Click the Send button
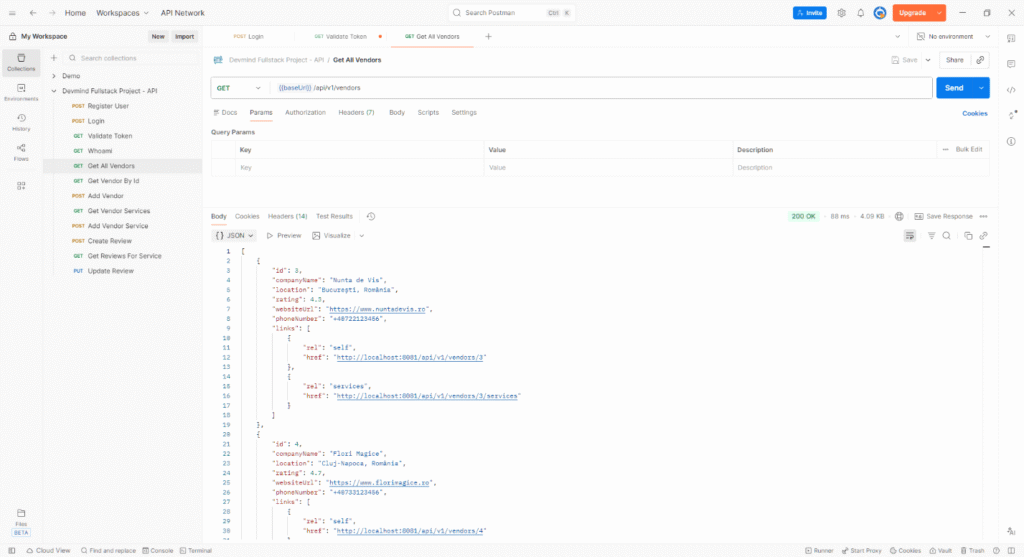The height and width of the screenshot is (557, 1024). [954, 88]
